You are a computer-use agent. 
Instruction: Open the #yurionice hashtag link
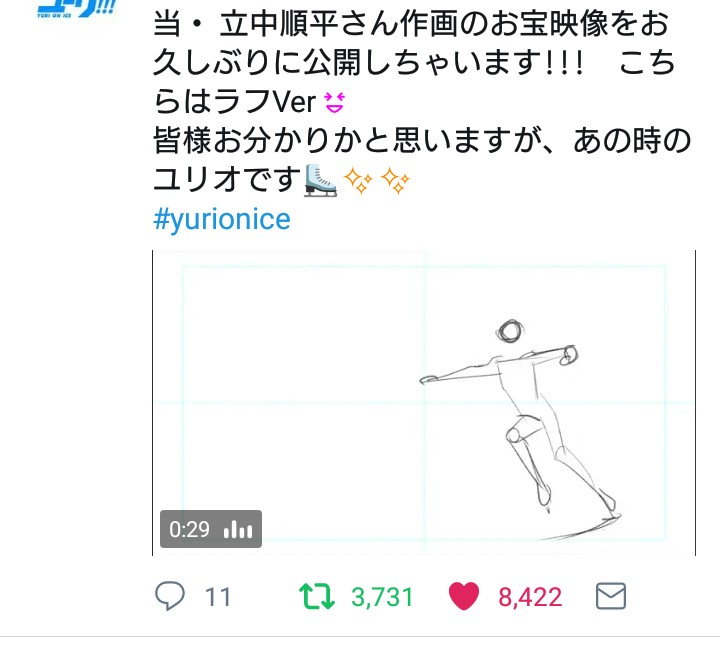coord(222,219)
